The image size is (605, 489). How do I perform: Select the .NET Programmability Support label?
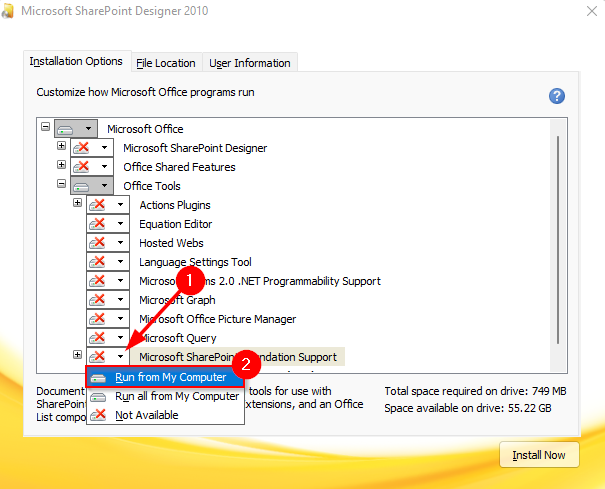click(260, 281)
